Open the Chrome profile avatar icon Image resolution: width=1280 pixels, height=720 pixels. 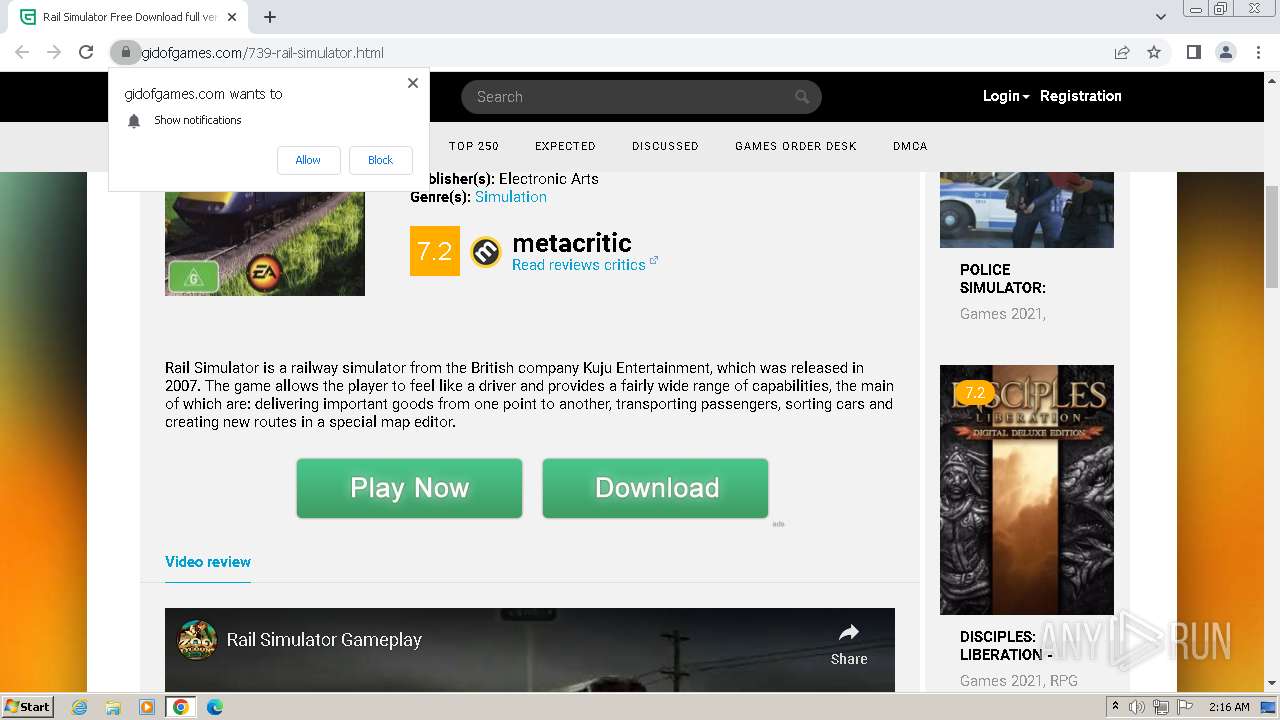click(x=1225, y=52)
